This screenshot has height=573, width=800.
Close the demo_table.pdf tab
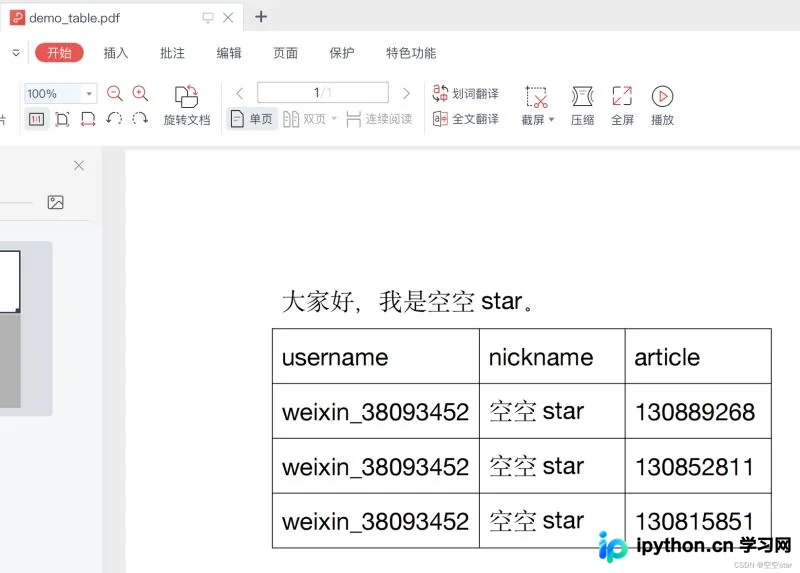coord(228,18)
